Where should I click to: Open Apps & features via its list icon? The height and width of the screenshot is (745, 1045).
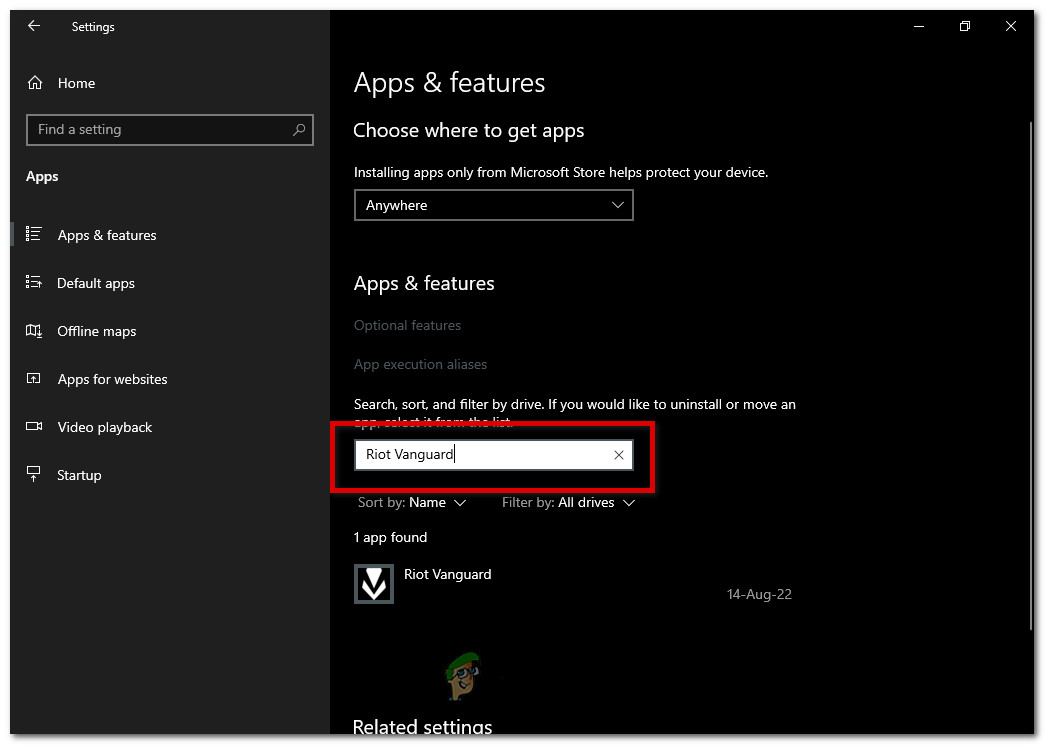[33, 235]
